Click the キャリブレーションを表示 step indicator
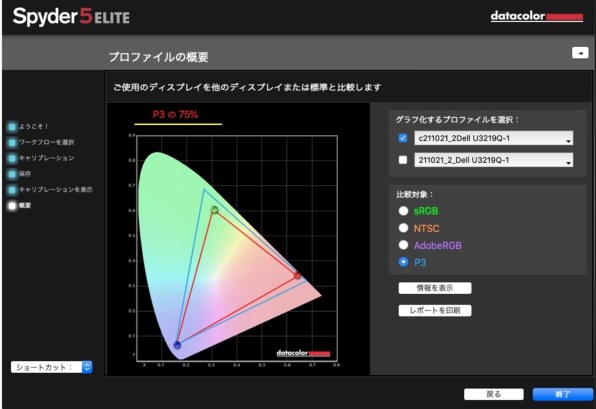 tap(12, 190)
